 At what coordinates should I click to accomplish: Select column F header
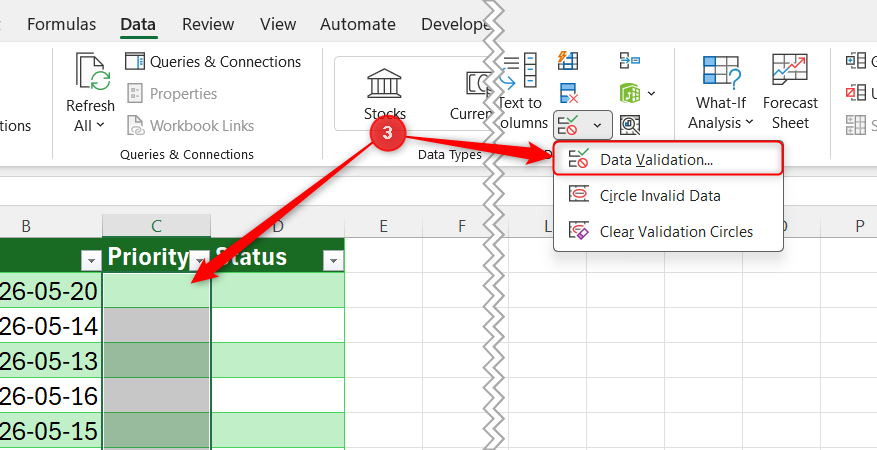[461, 226]
